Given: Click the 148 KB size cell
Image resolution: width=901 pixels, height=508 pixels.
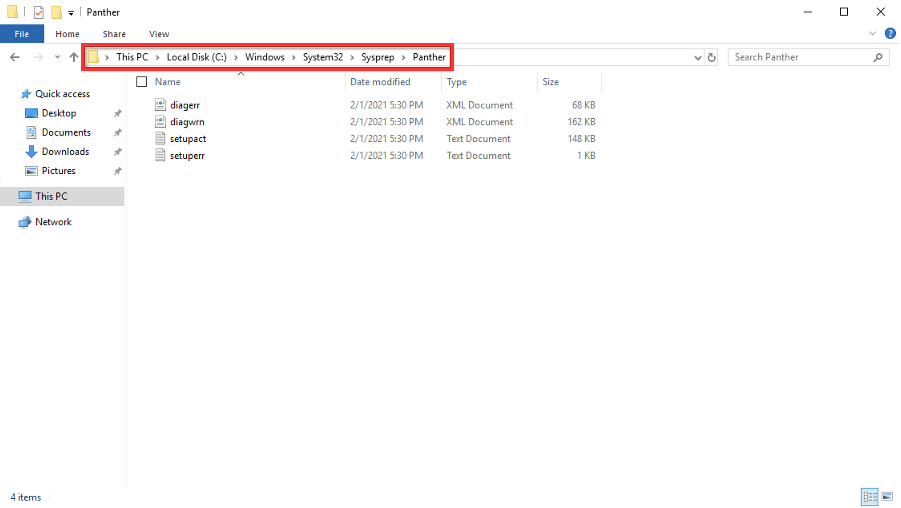Looking at the screenshot, I should point(582,138).
